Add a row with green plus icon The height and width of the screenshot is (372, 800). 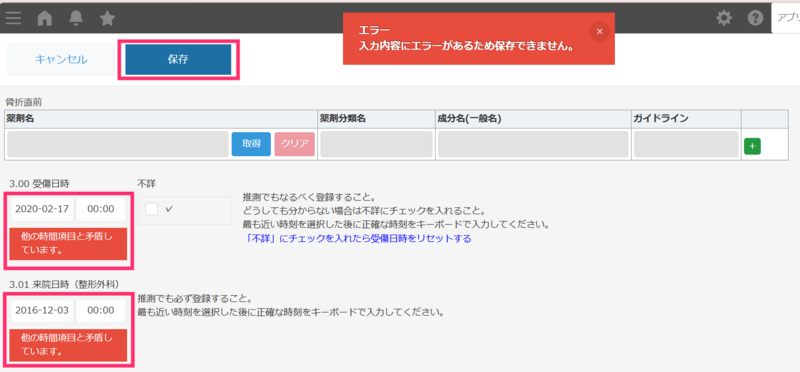pos(752,146)
